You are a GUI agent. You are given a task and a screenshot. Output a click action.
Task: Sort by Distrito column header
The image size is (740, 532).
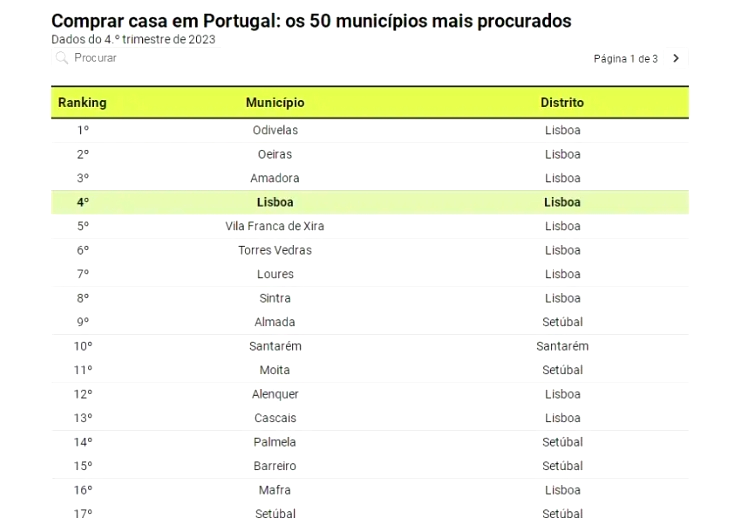562,102
